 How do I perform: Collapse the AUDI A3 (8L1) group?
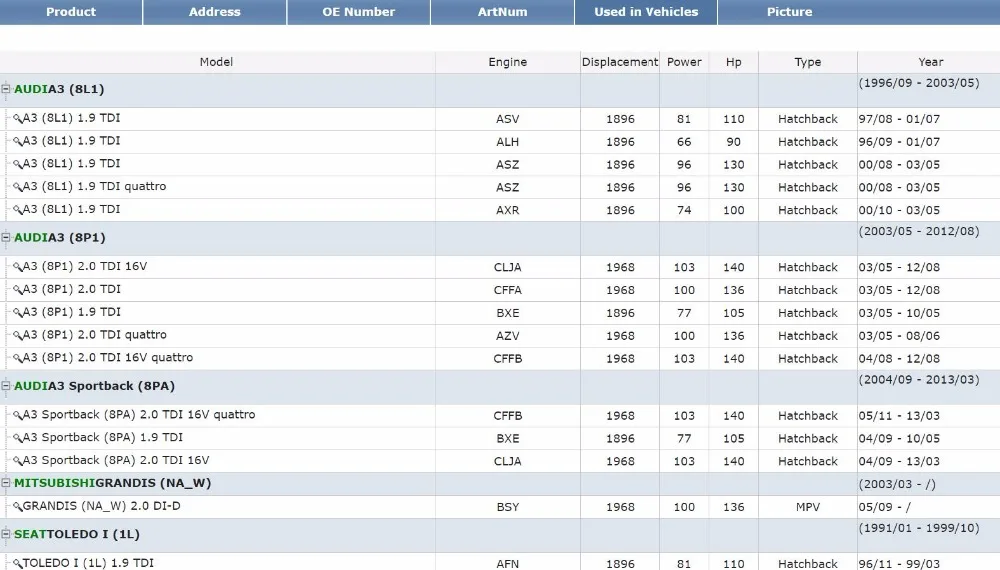click(x=6, y=89)
